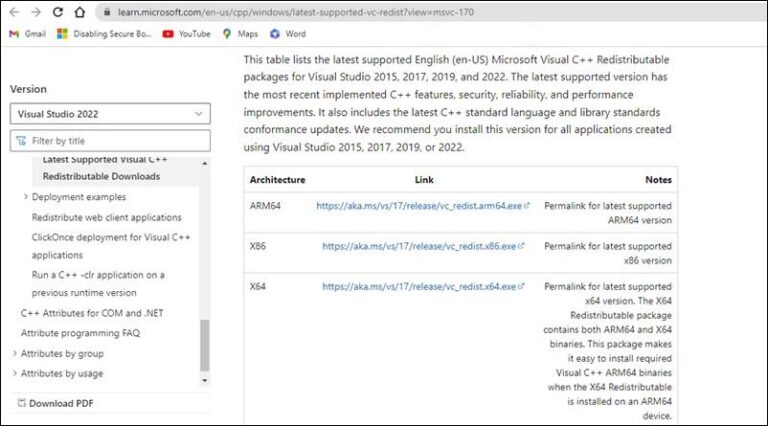Open the YouTube bookmark
Viewport: 768px width, 426px height.
tap(186, 33)
